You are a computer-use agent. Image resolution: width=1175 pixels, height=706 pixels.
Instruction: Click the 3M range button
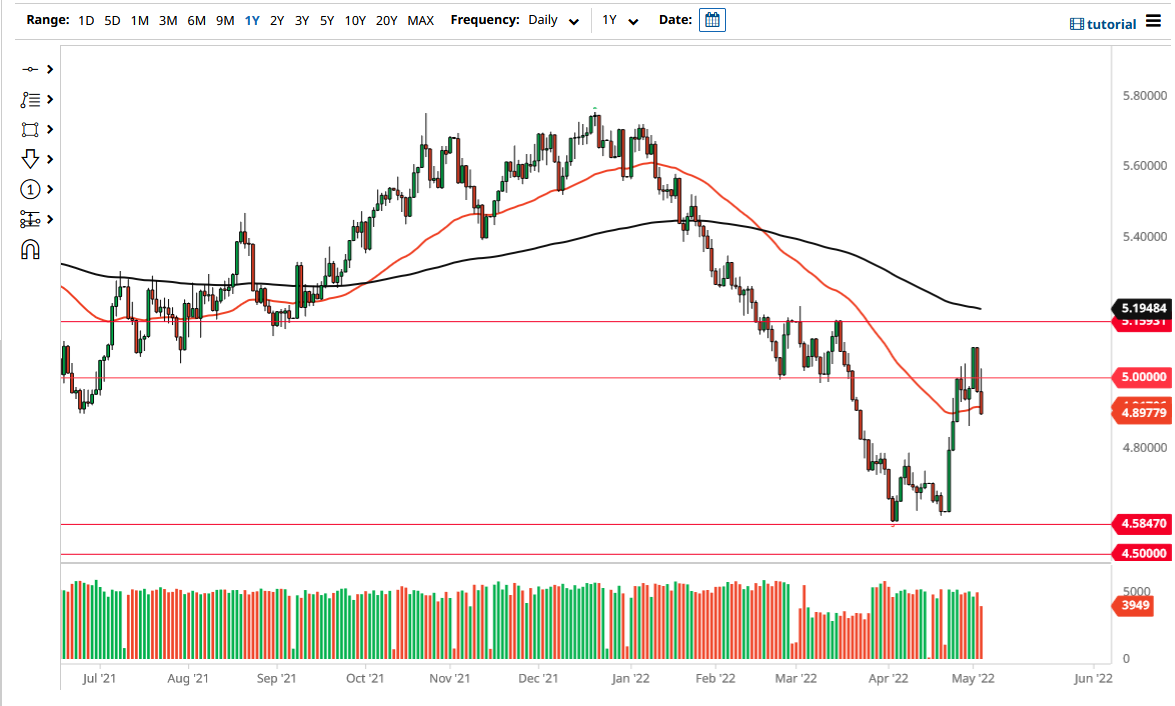click(167, 20)
